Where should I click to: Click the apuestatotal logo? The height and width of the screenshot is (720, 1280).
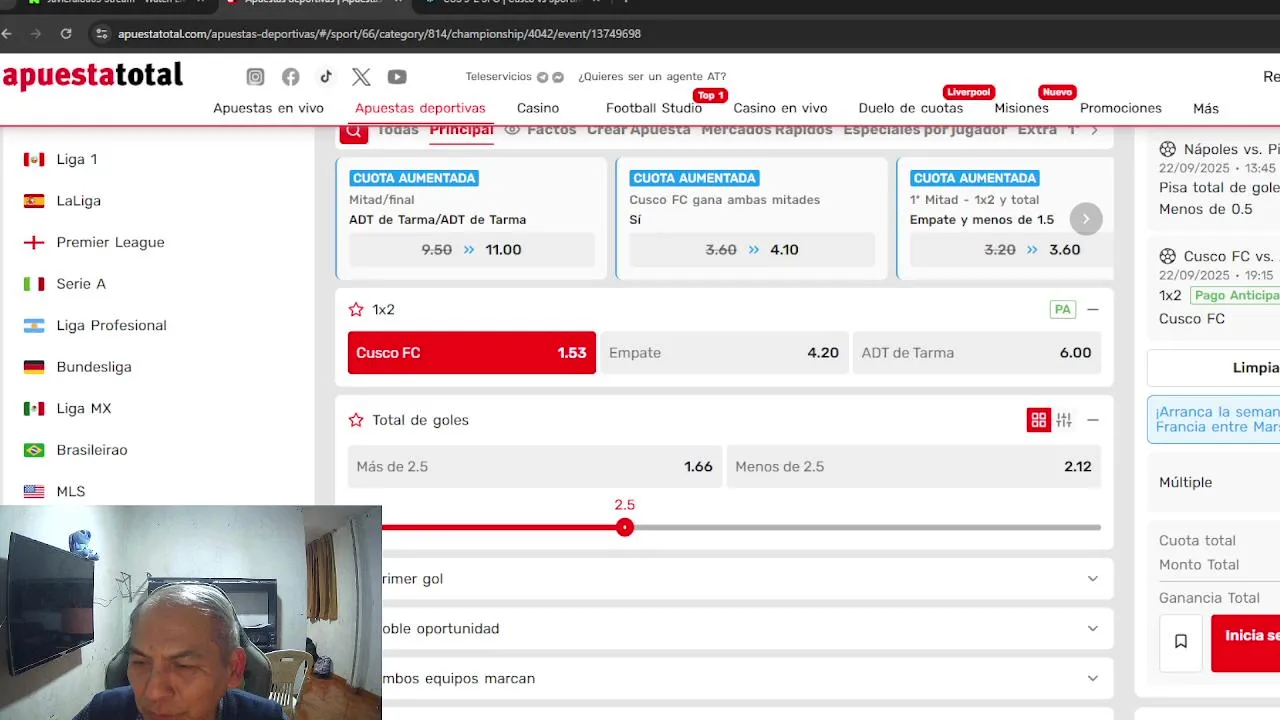[x=93, y=76]
